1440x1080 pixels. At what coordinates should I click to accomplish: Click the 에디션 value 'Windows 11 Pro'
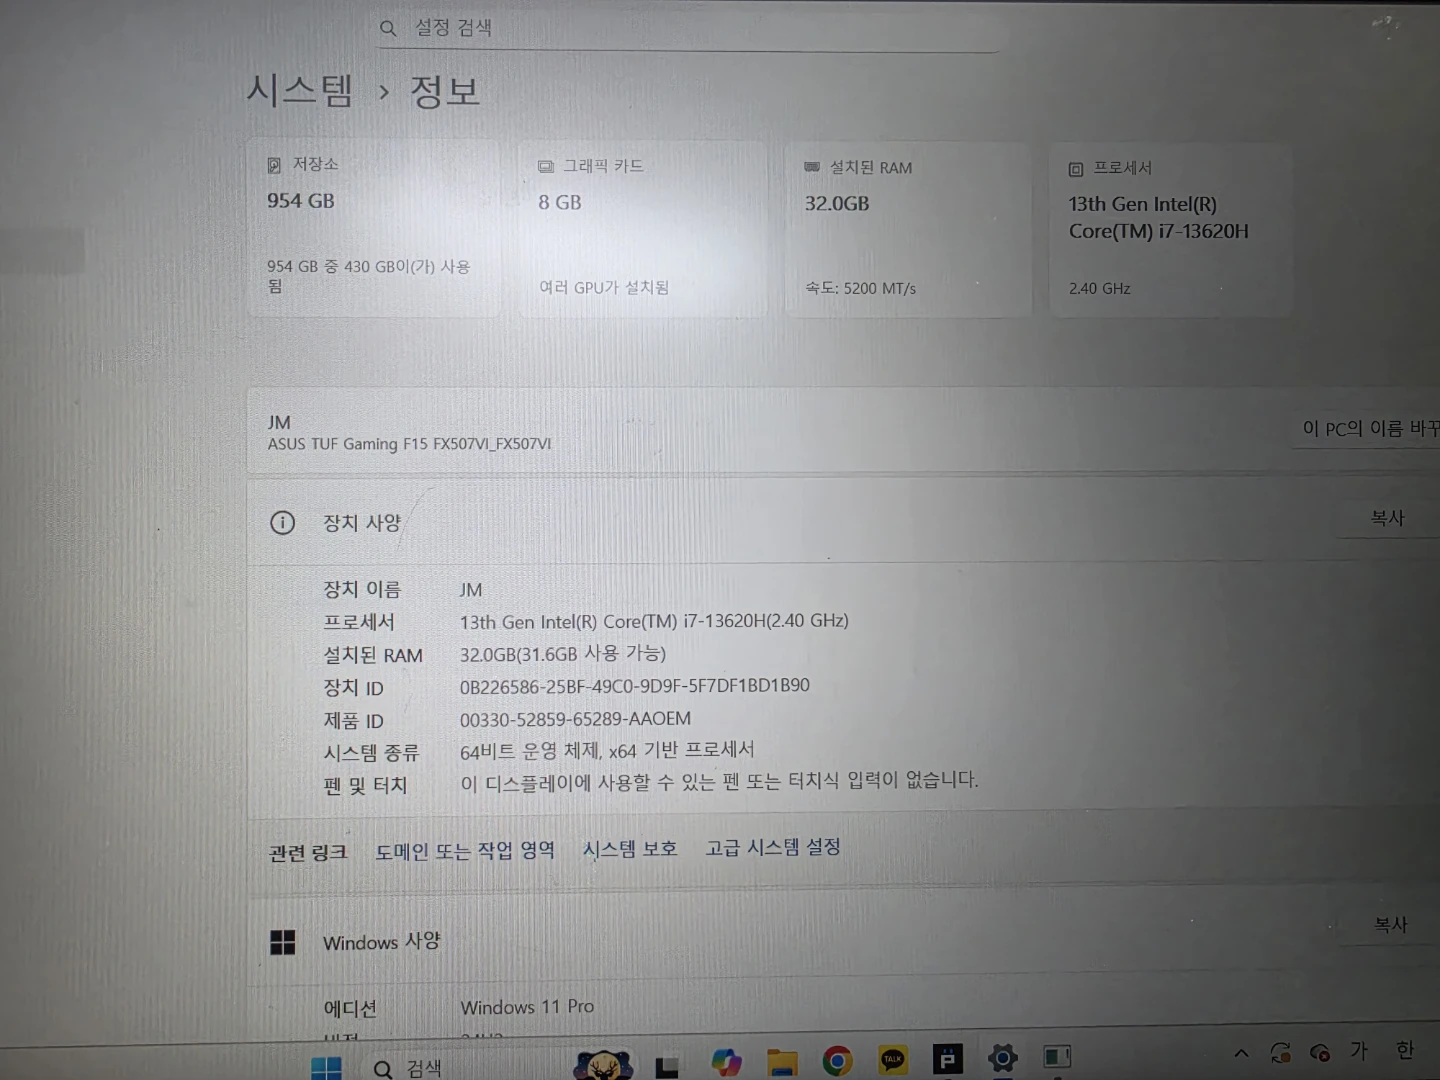click(527, 1007)
